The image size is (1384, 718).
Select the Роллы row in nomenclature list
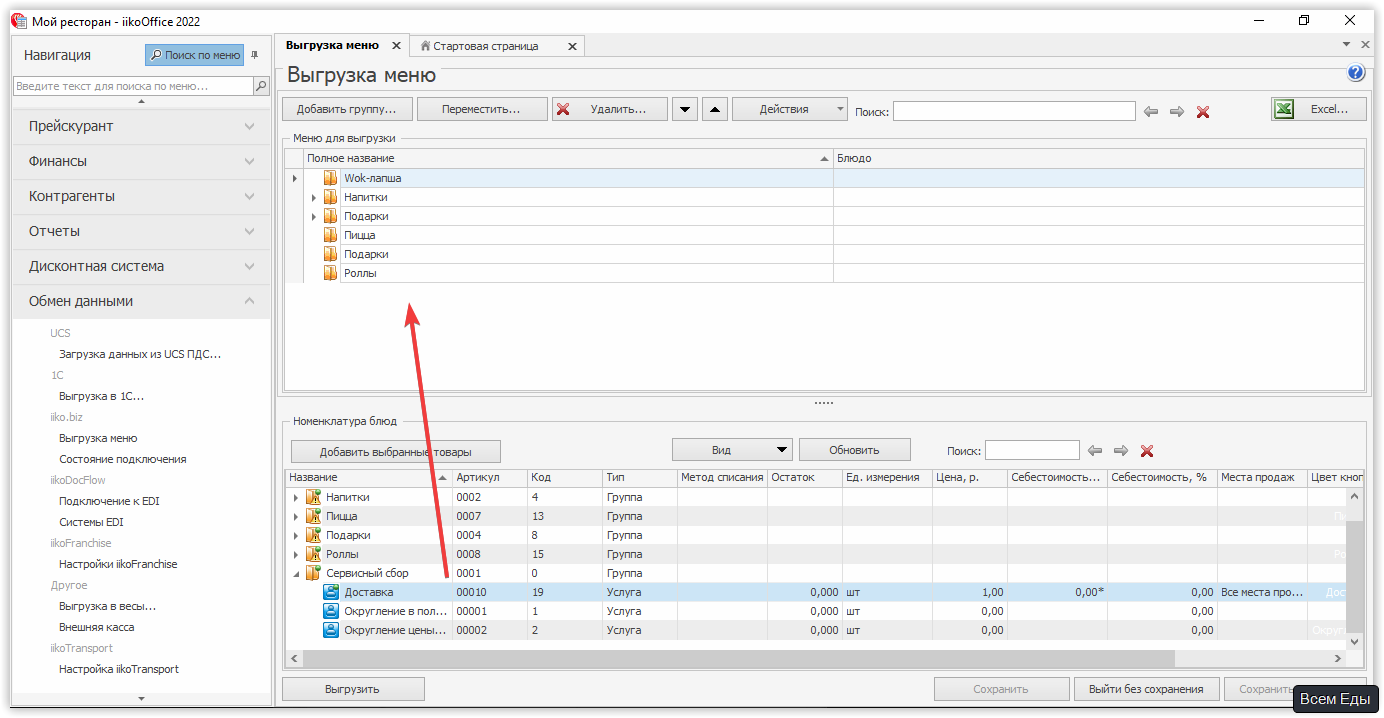coord(815,554)
